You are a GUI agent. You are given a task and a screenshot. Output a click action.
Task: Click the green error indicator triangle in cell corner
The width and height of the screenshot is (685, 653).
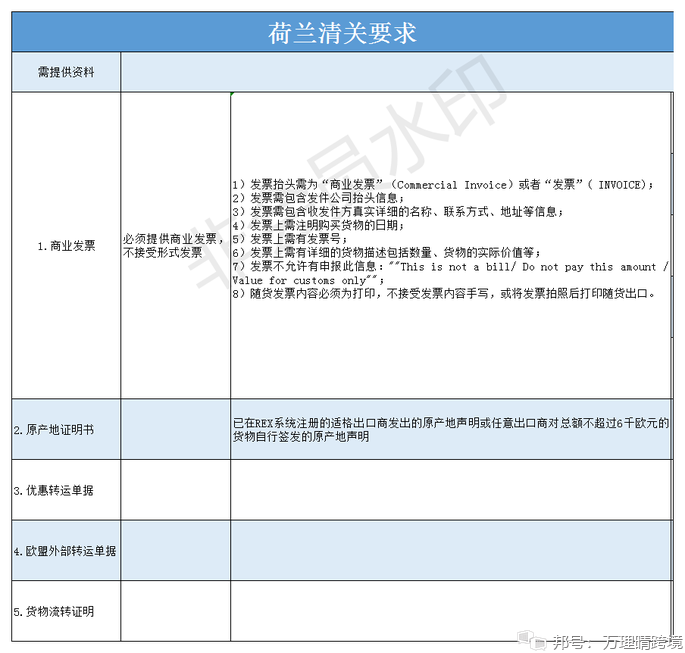coord(233,94)
